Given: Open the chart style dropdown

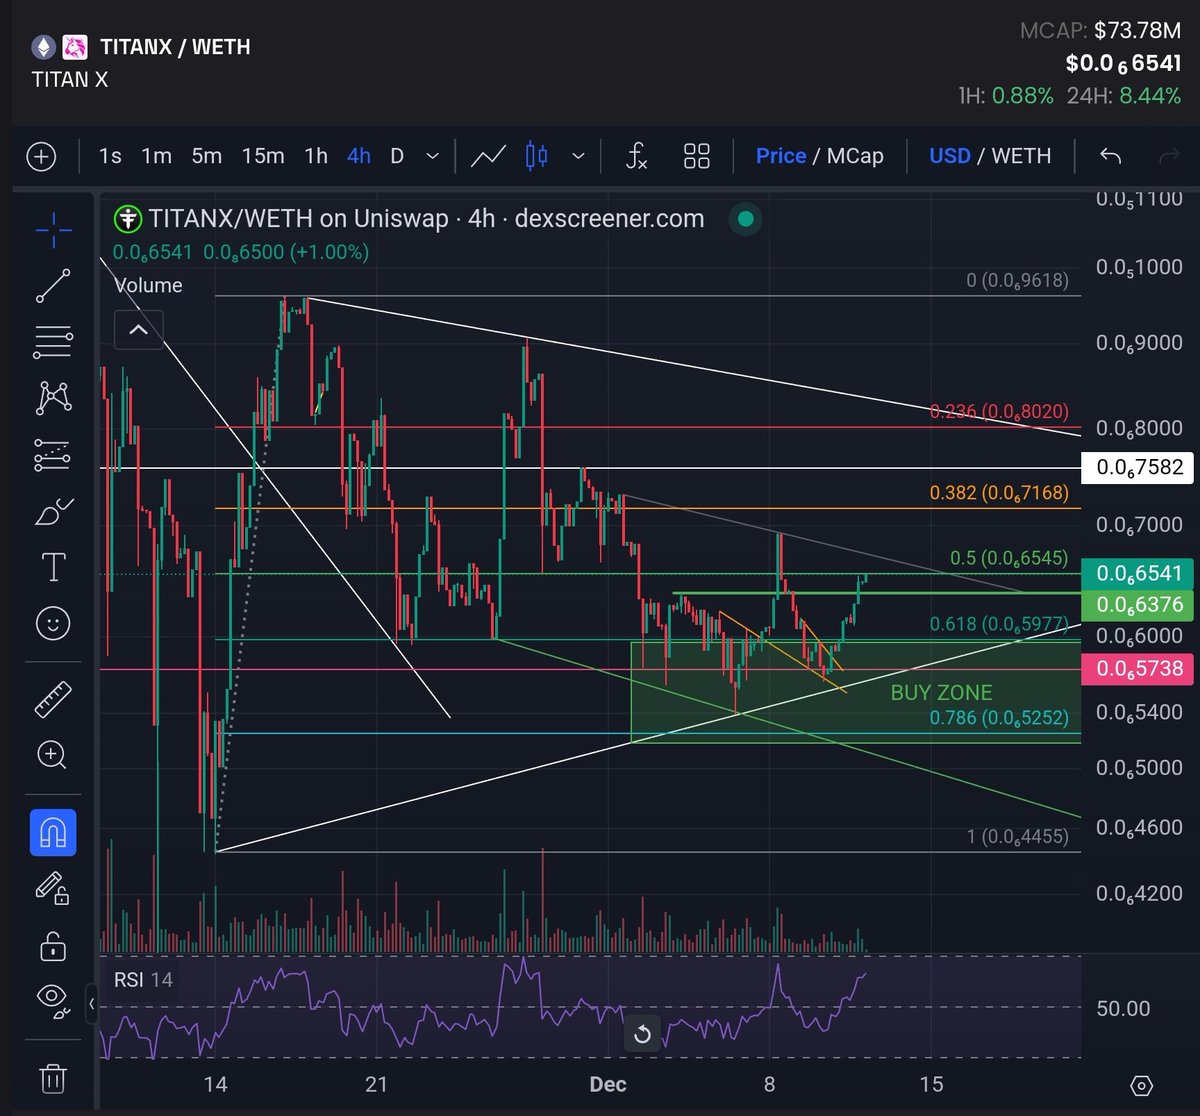Looking at the screenshot, I should pos(578,156).
